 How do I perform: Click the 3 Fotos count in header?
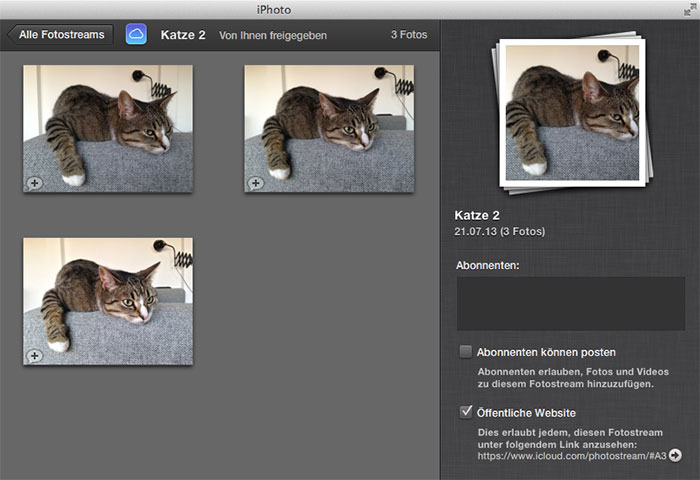click(409, 34)
